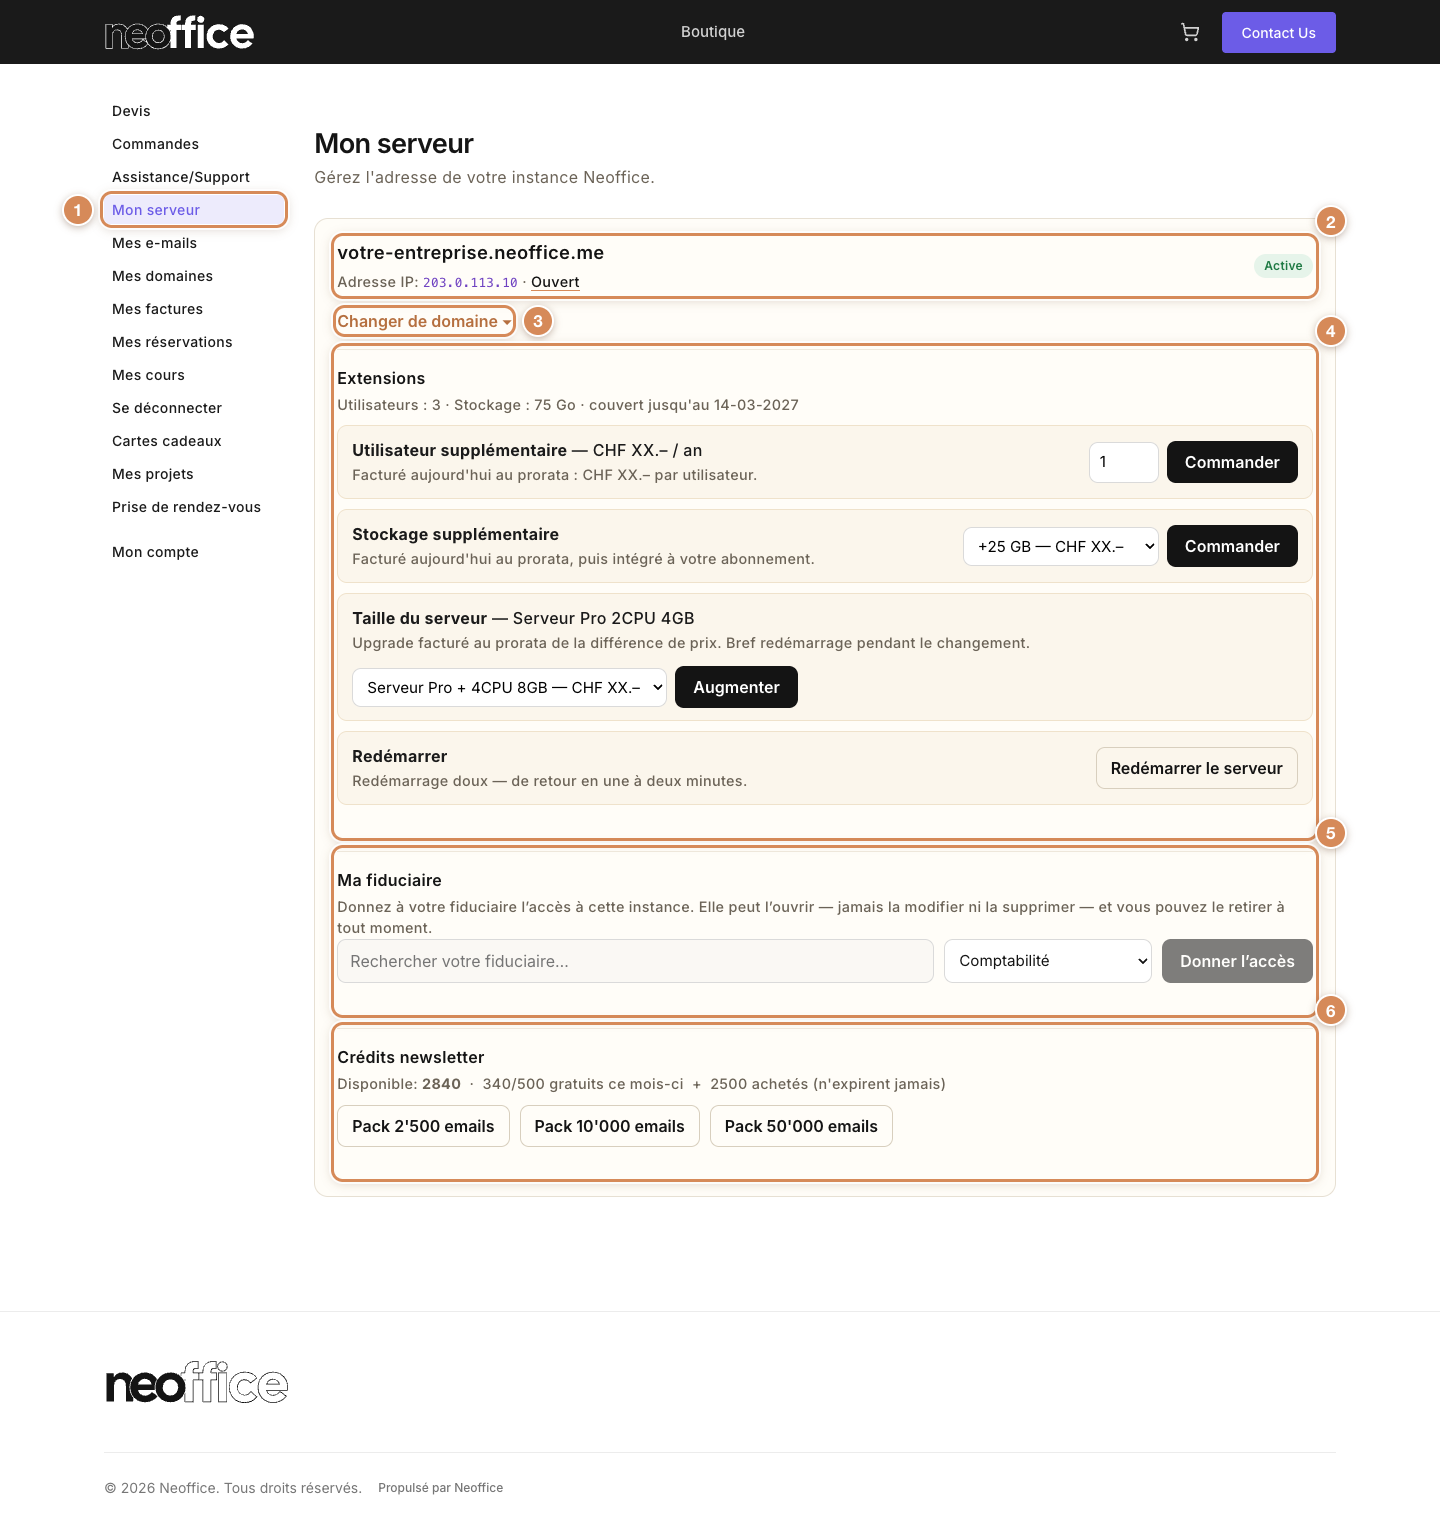1440x1523 pixels.
Task: Open Mes cours in the sidebar
Action: (x=148, y=375)
